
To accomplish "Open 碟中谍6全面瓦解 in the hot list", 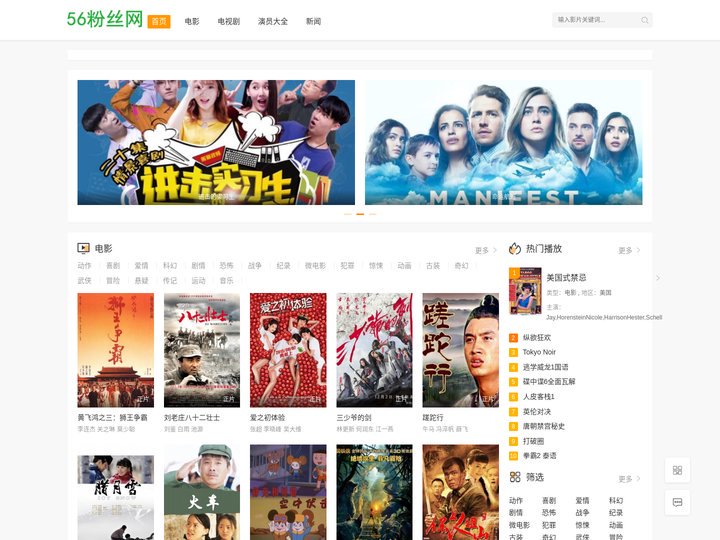I will point(549,382).
